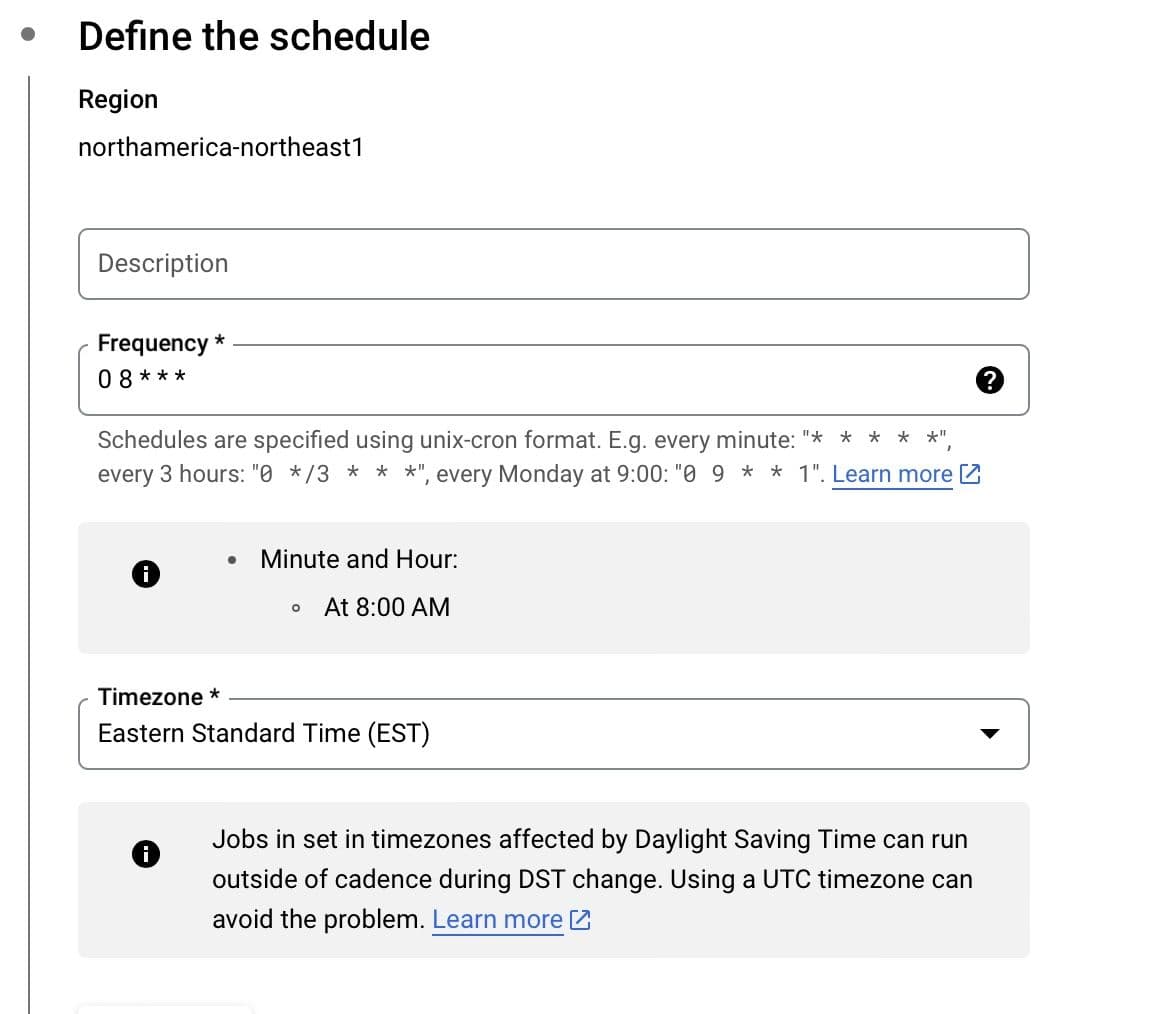Viewport: 1160px width, 1014px height.
Task: Click the step bullet beside Define the schedule
Action: [x=29, y=34]
